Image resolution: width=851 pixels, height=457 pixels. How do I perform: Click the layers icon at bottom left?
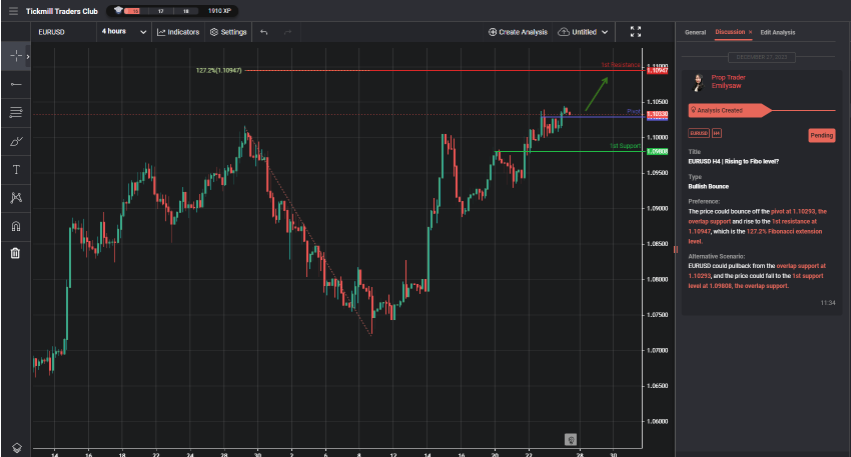(x=17, y=448)
